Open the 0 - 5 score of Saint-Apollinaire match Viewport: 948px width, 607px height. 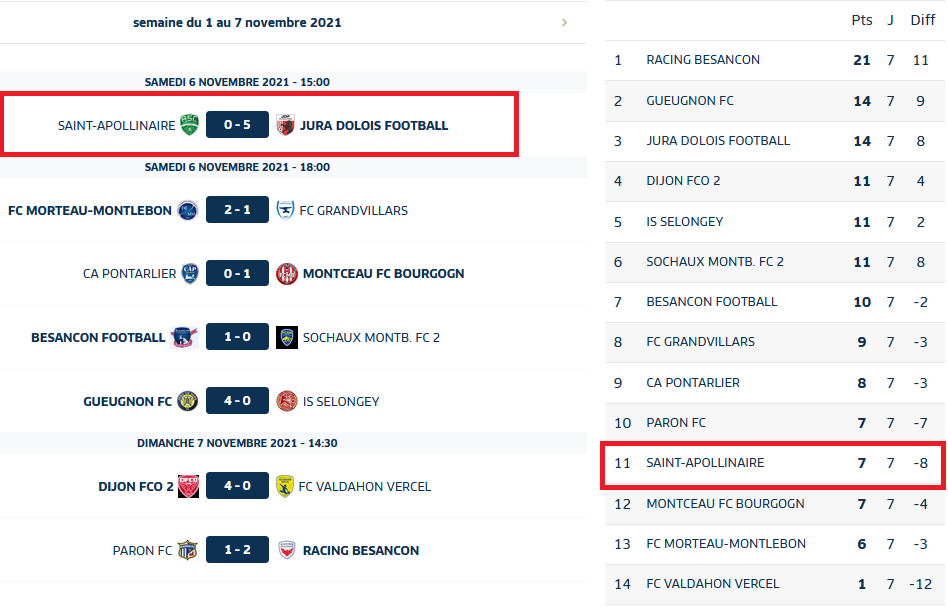pos(237,125)
